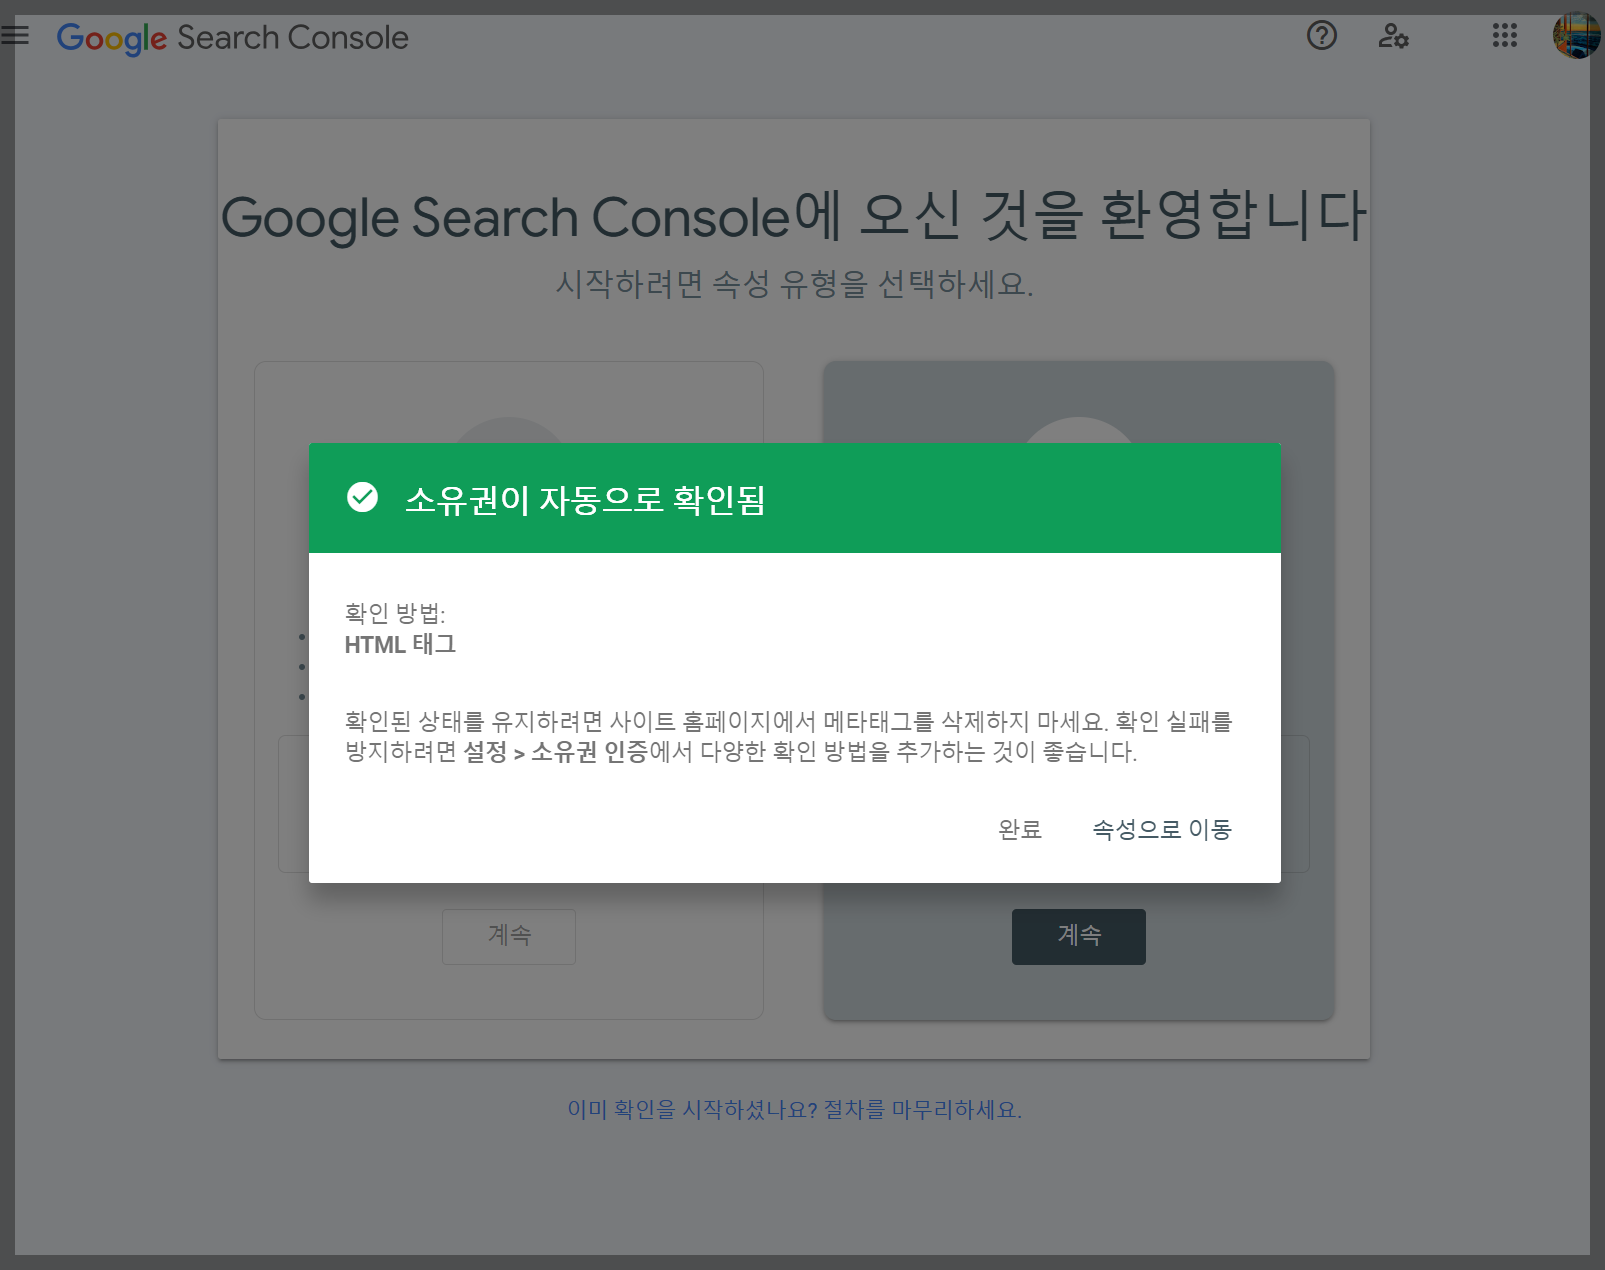Click 속성으로 이동 button

1162,829
